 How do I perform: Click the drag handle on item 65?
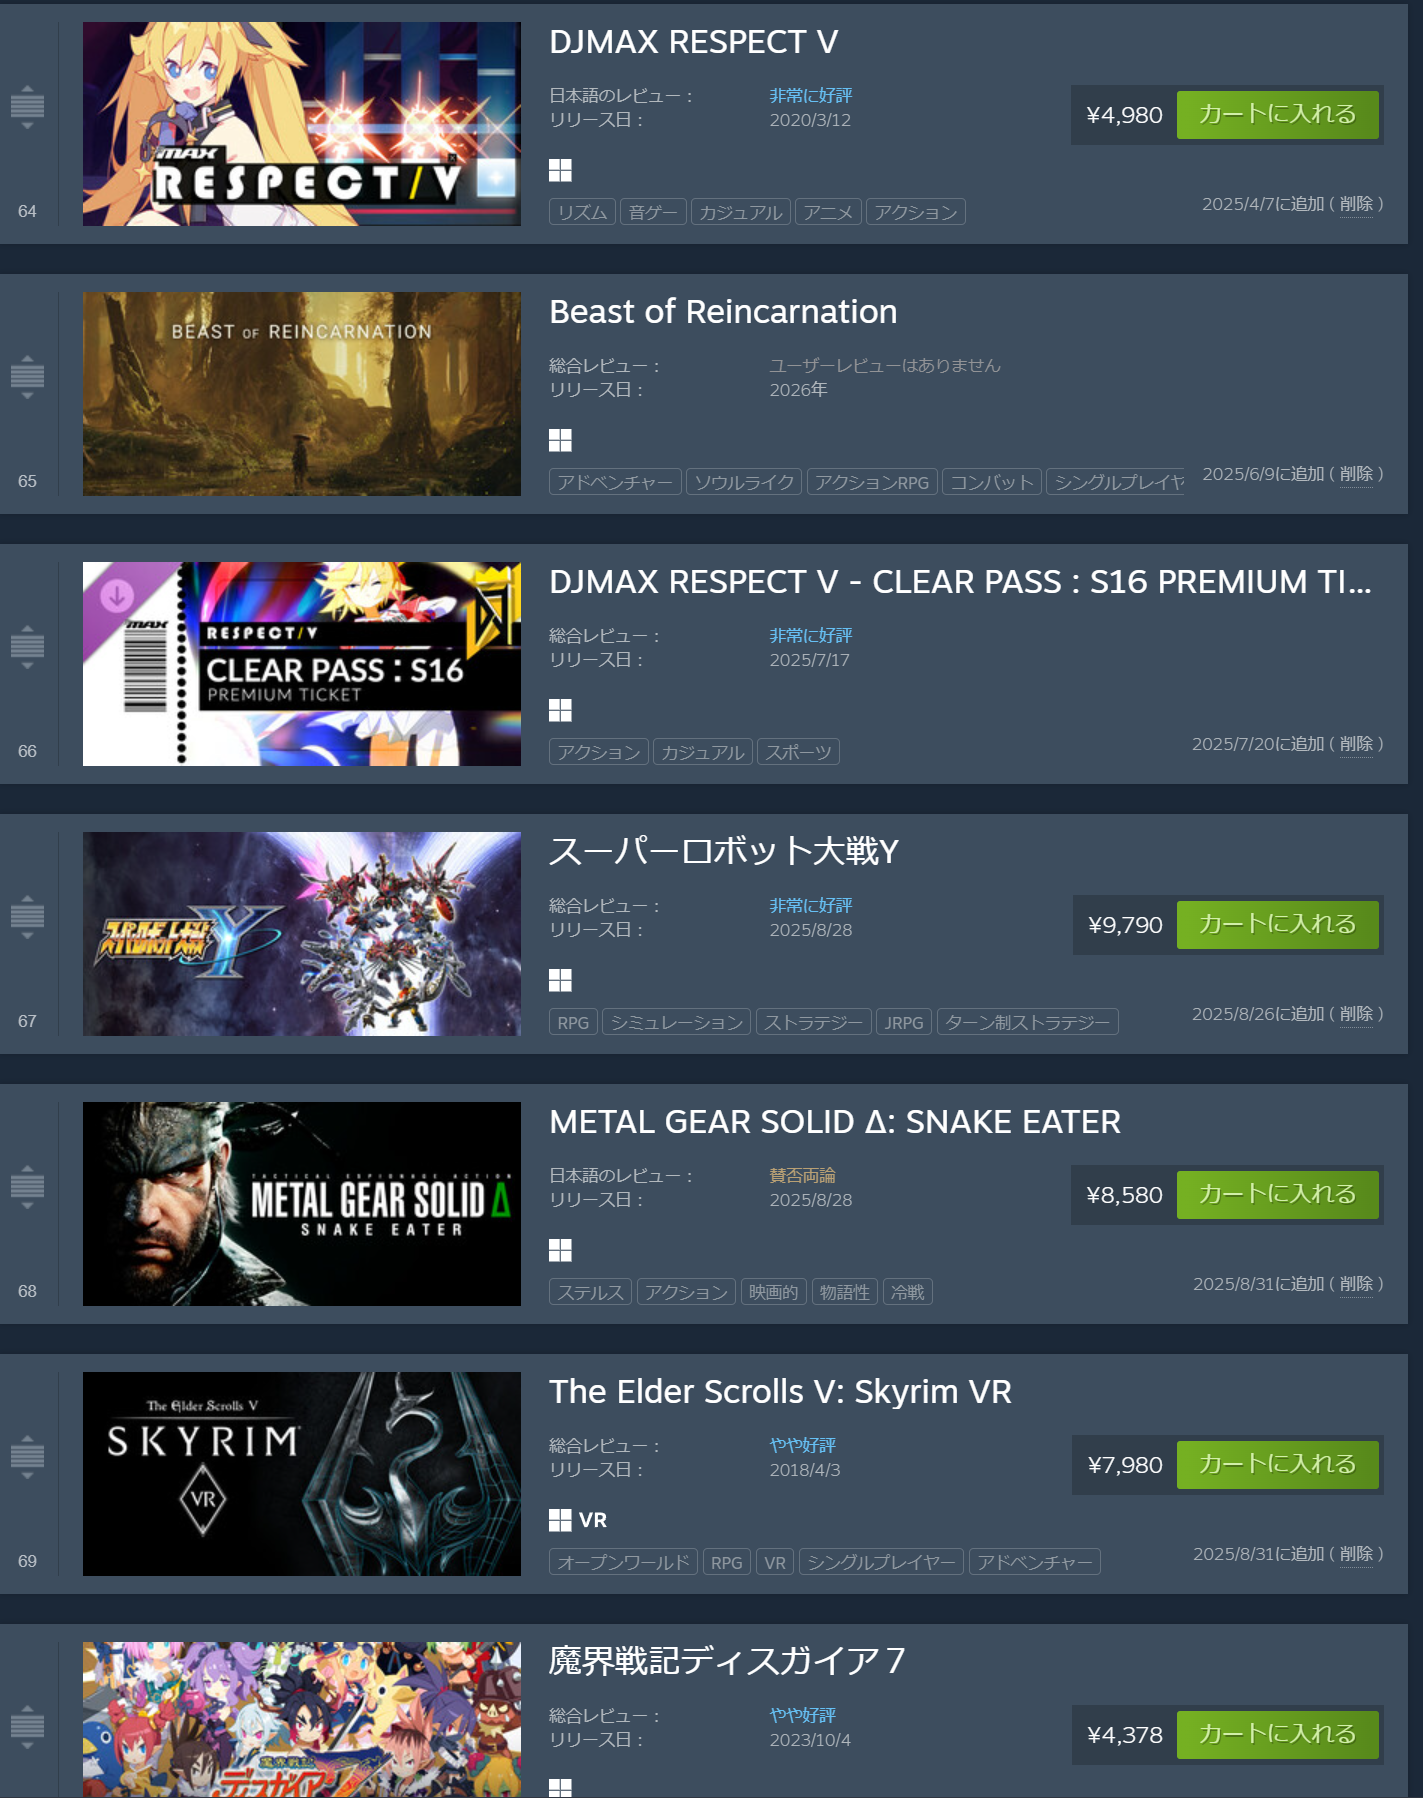click(x=27, y=375)
